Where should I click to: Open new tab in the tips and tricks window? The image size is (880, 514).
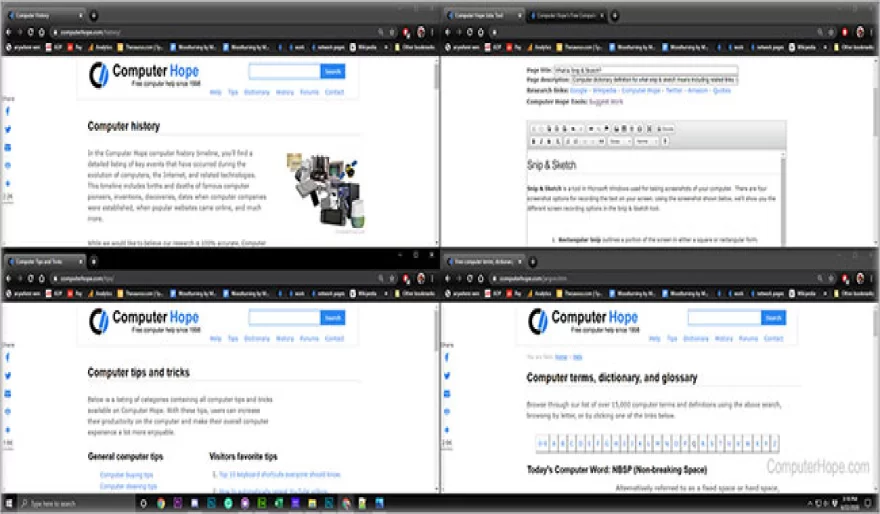[x=94, y=261]
